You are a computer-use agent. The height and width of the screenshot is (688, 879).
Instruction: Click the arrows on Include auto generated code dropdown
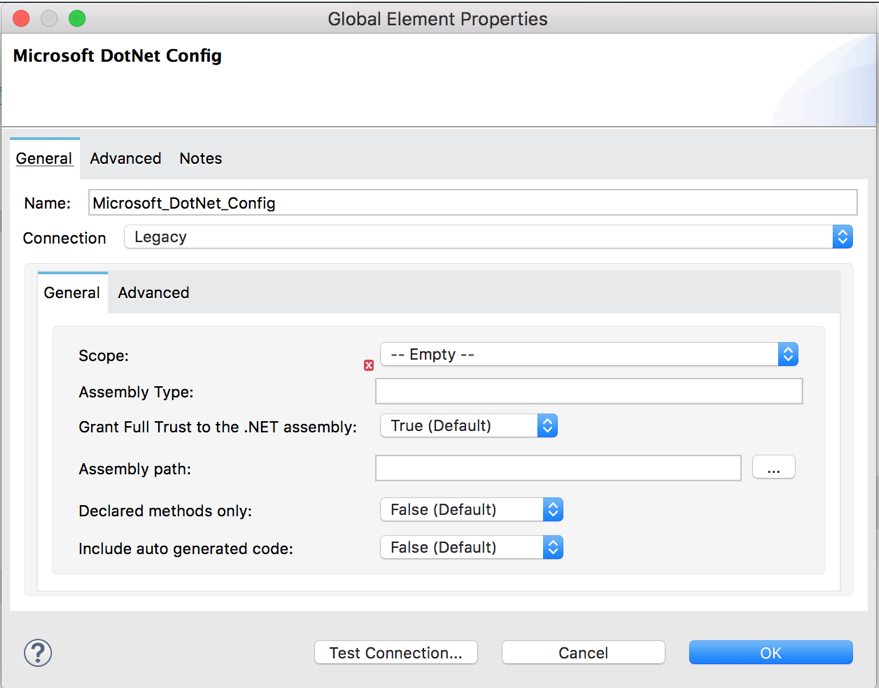coord(552,547)
